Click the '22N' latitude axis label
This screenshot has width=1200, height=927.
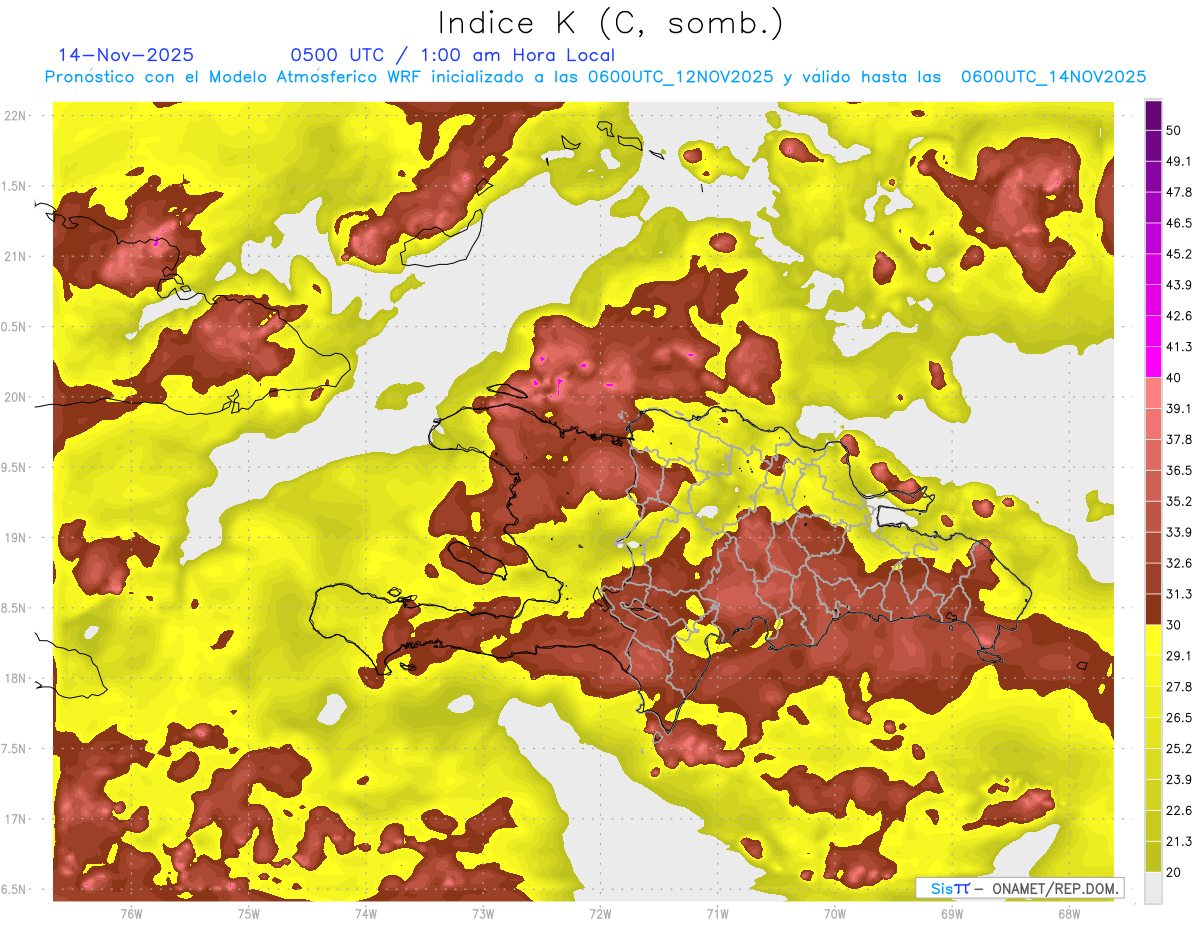point(15,115)
